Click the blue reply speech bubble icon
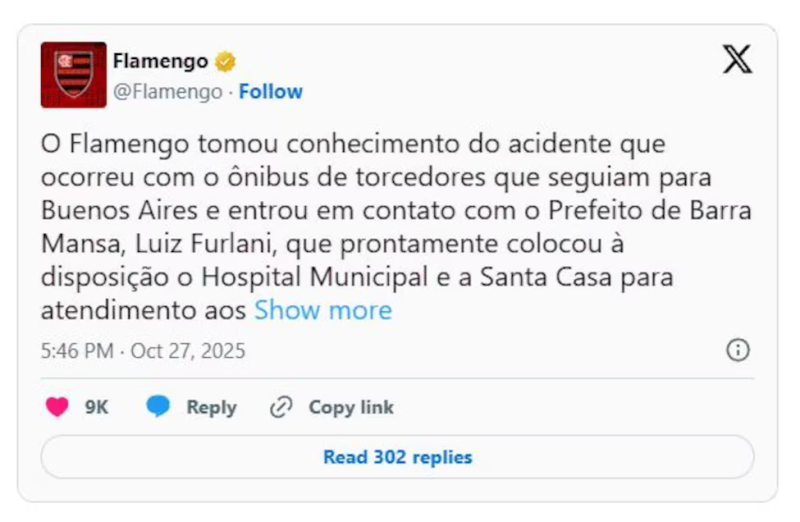Screen dimensions: 800x522 [158, 407]
